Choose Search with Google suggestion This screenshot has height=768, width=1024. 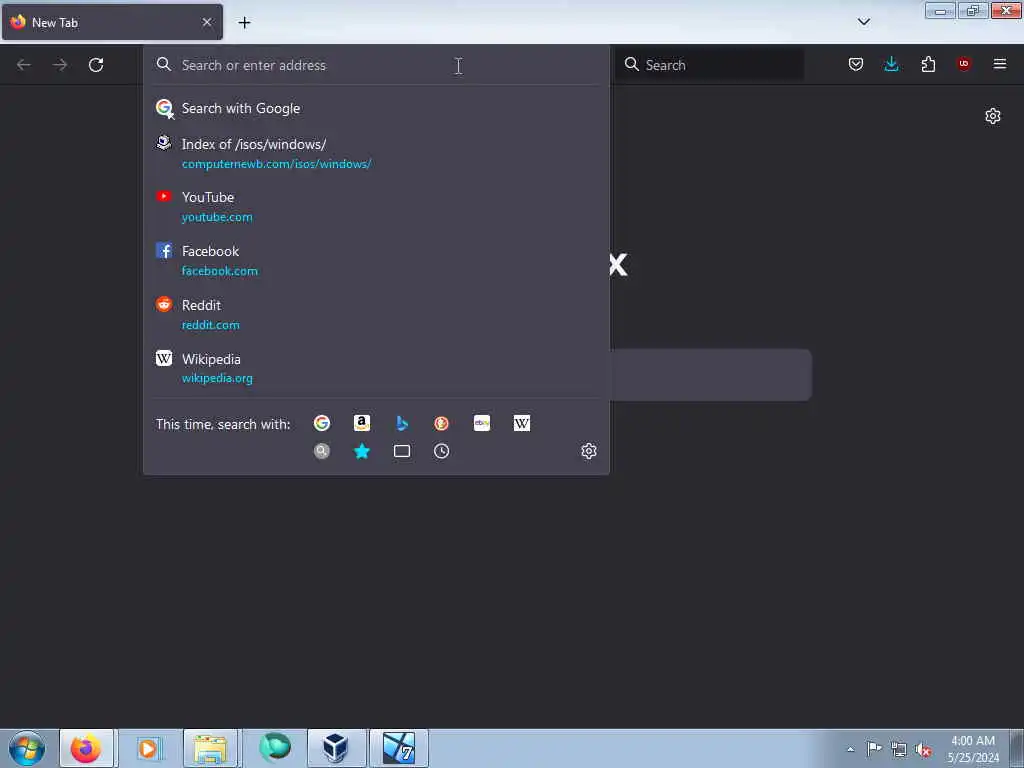point(376,108)
